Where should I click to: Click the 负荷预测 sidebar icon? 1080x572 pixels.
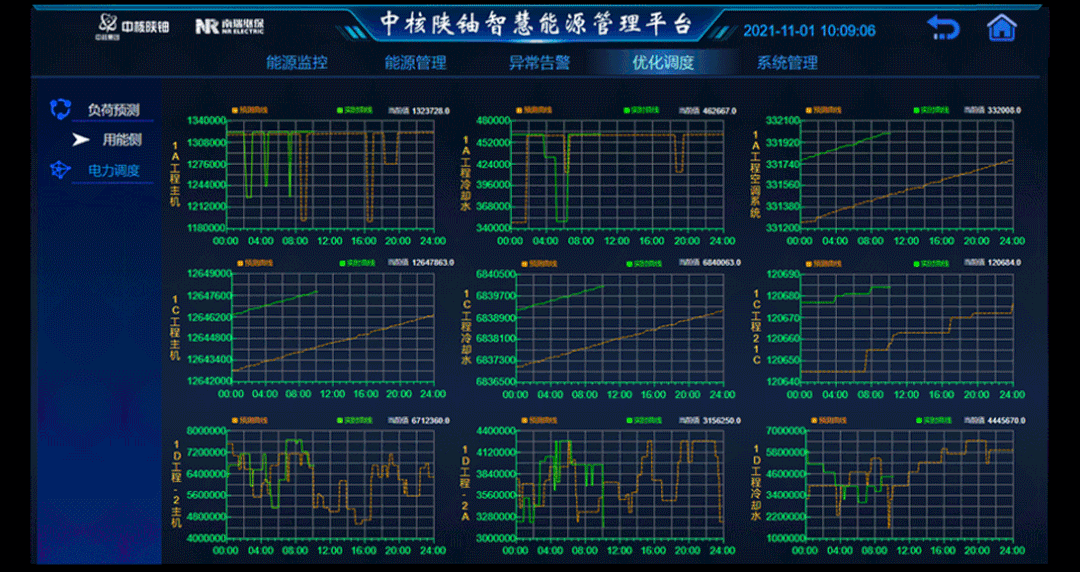tap(61, 109)
